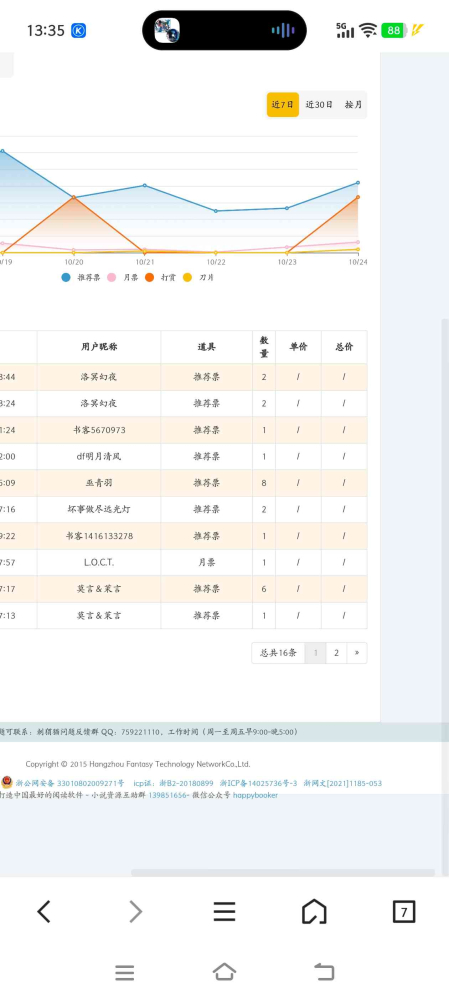Click the 道具 column header

(x=206, y=347)
